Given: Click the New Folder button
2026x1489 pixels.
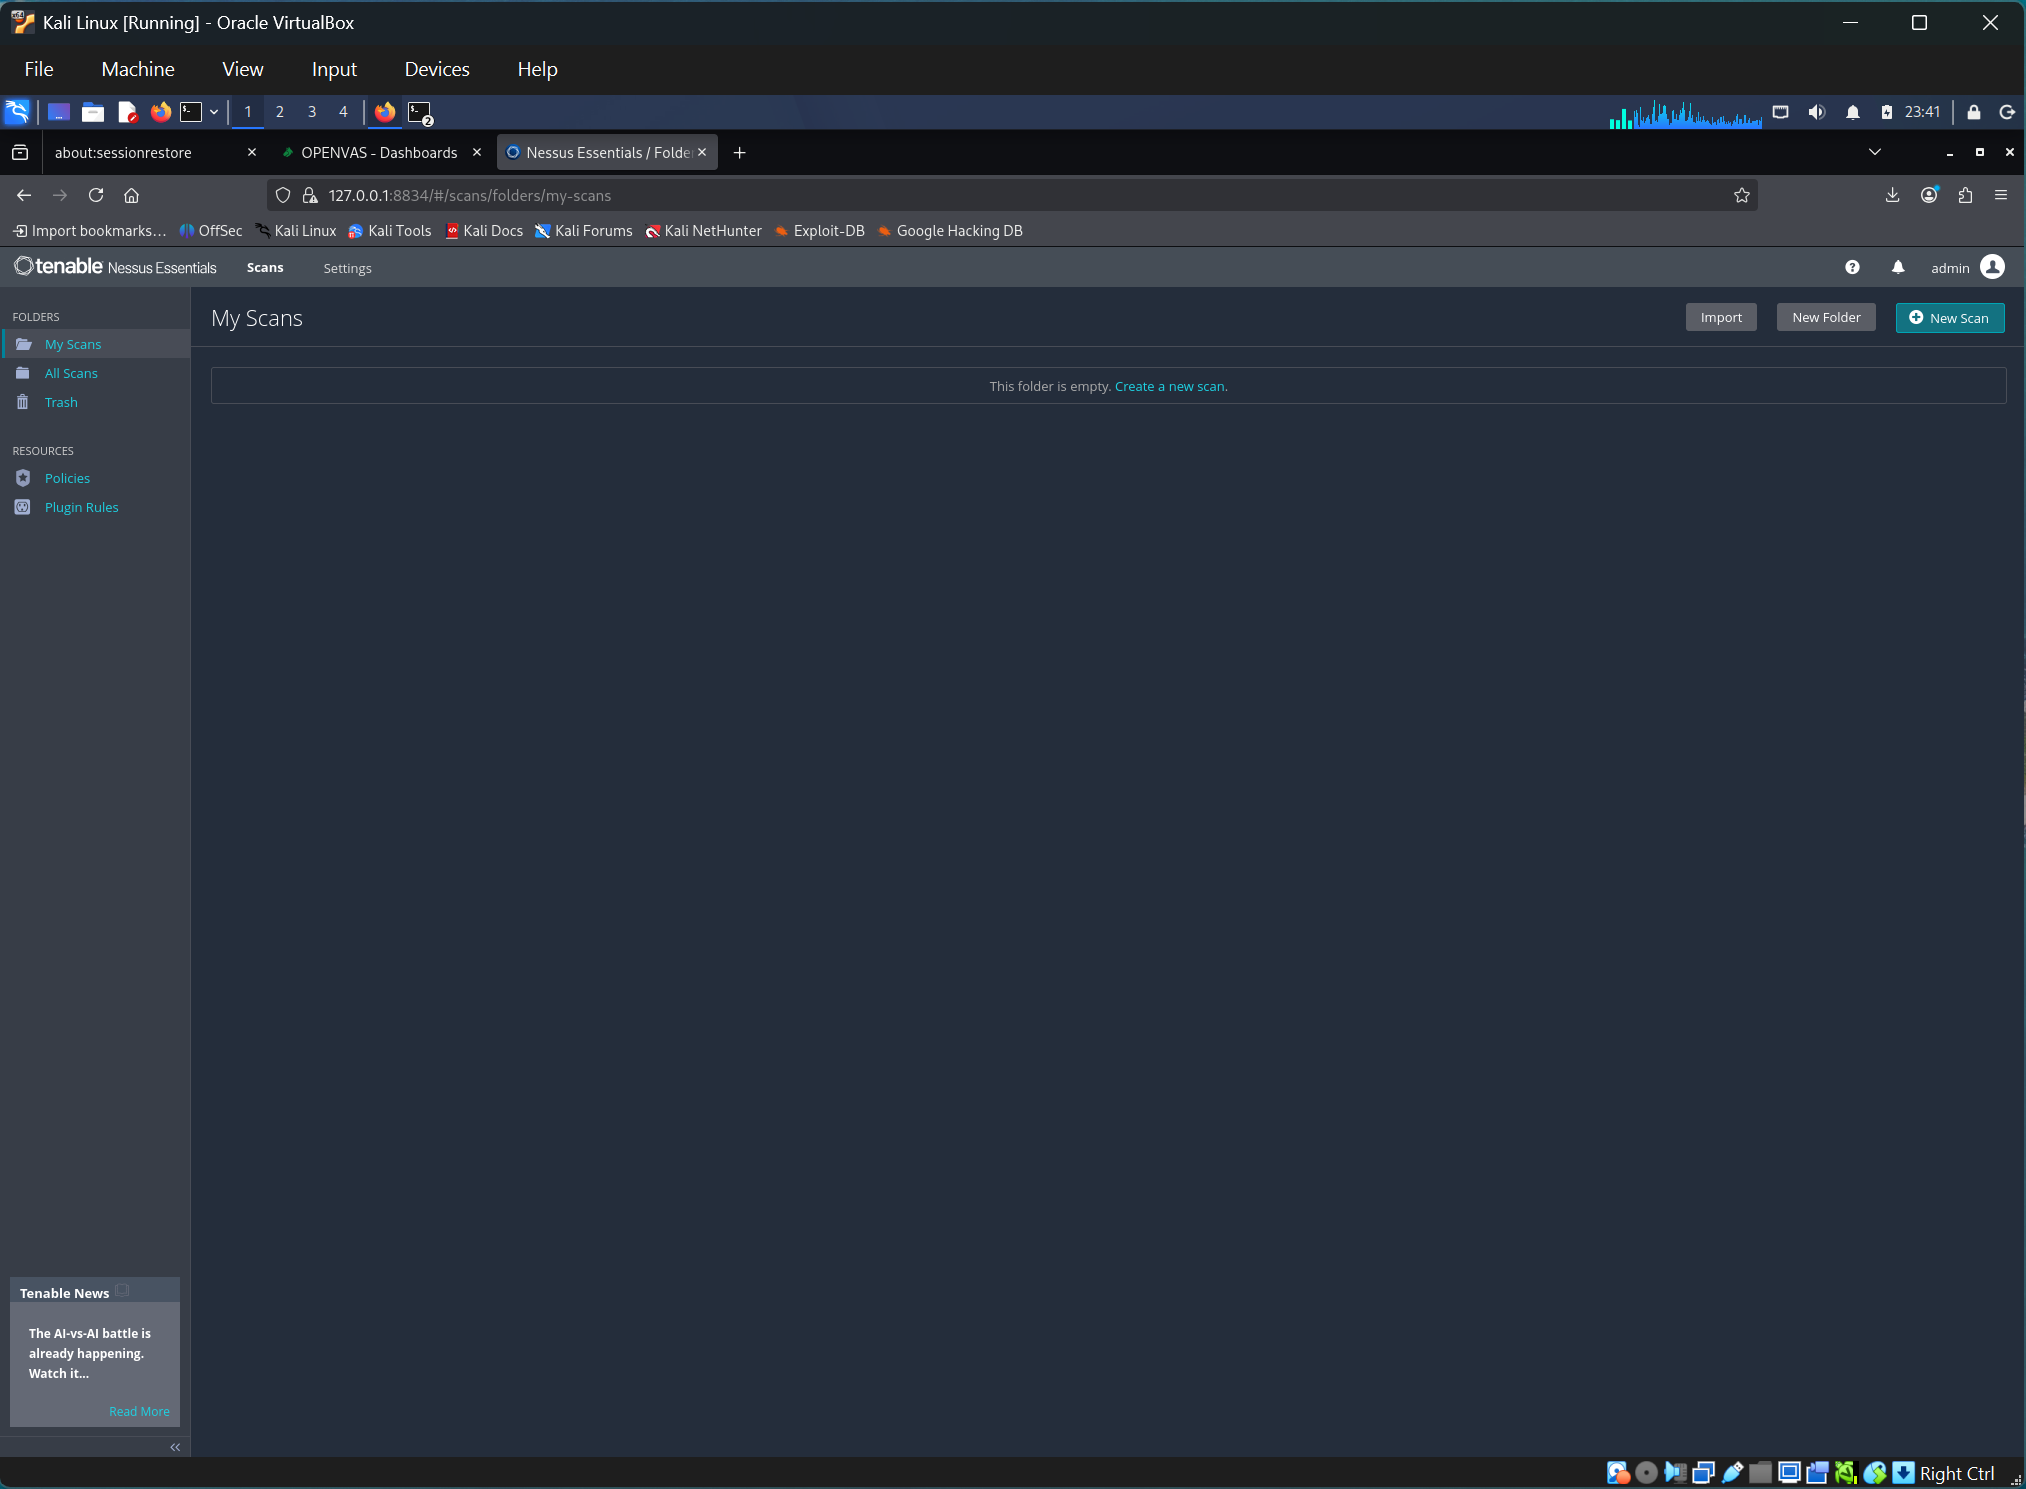Looking at the screenshot, I should coord(1826,317).
